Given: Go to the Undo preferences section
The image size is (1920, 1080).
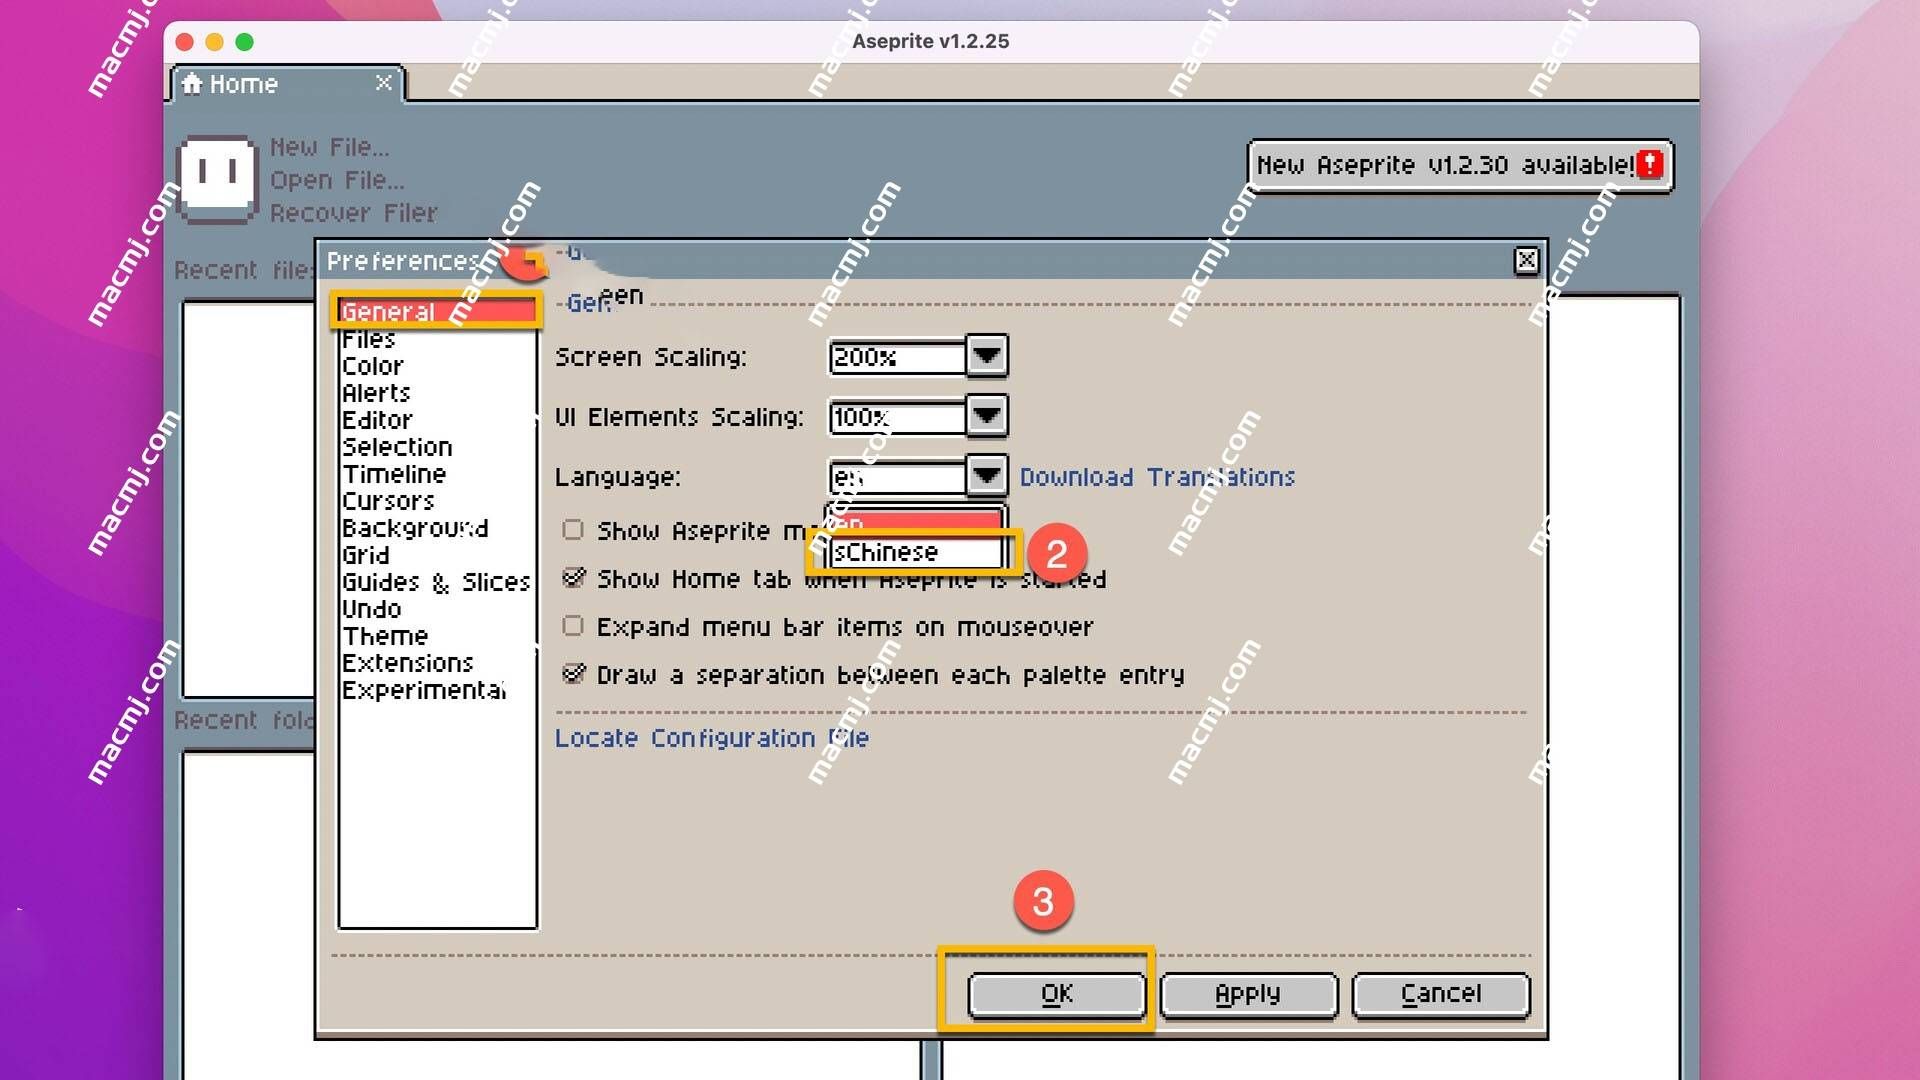Looking at the screenshot, I should (437, 609).
